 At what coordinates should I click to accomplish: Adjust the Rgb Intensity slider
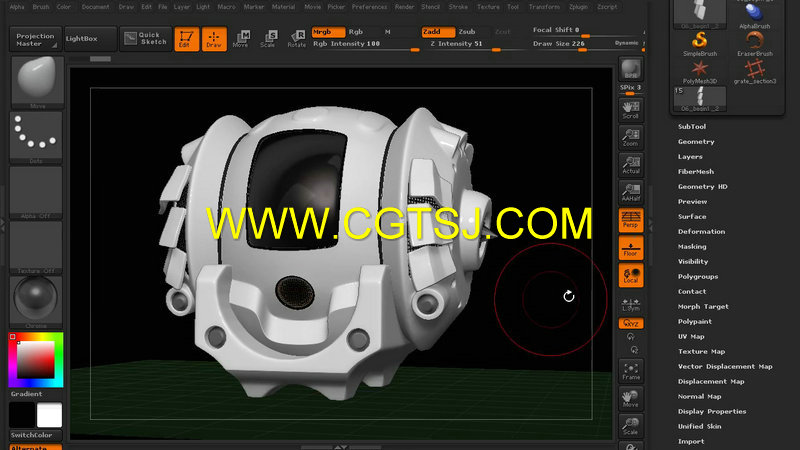coord(365,45)
